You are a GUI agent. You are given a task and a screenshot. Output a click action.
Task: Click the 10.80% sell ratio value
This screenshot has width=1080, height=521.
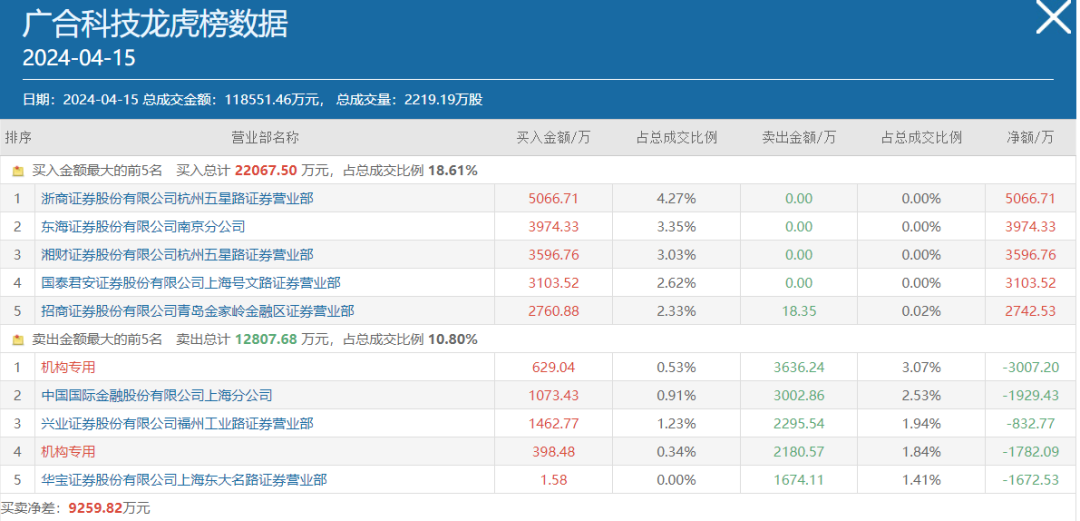(x=453, y=340)
